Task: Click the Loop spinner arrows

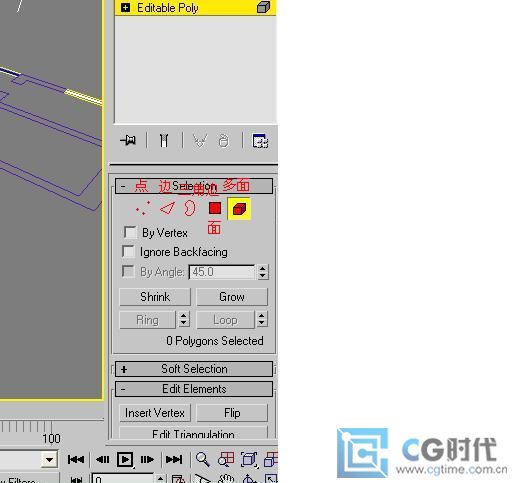Action: [262, 320]
